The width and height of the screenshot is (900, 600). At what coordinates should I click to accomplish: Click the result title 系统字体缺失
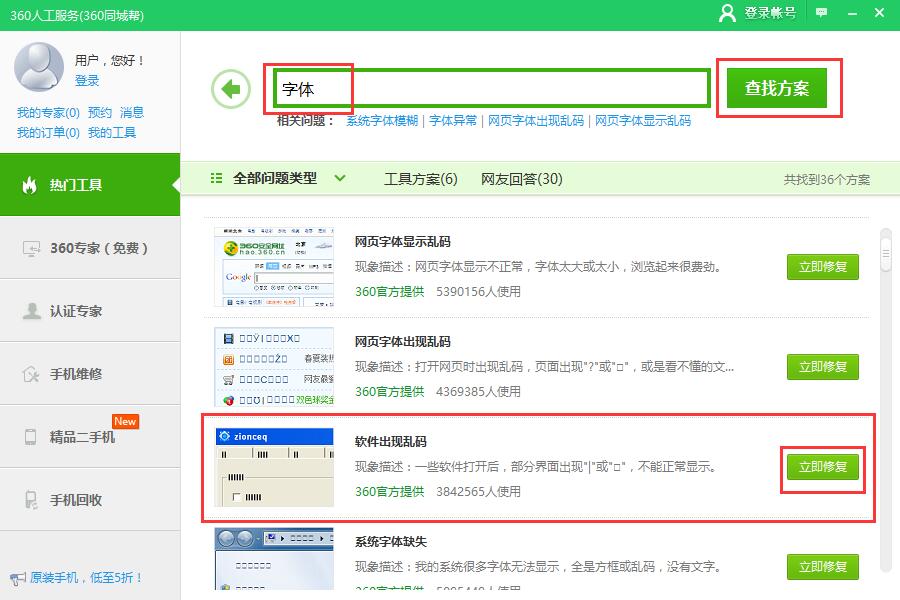point(391,541)
